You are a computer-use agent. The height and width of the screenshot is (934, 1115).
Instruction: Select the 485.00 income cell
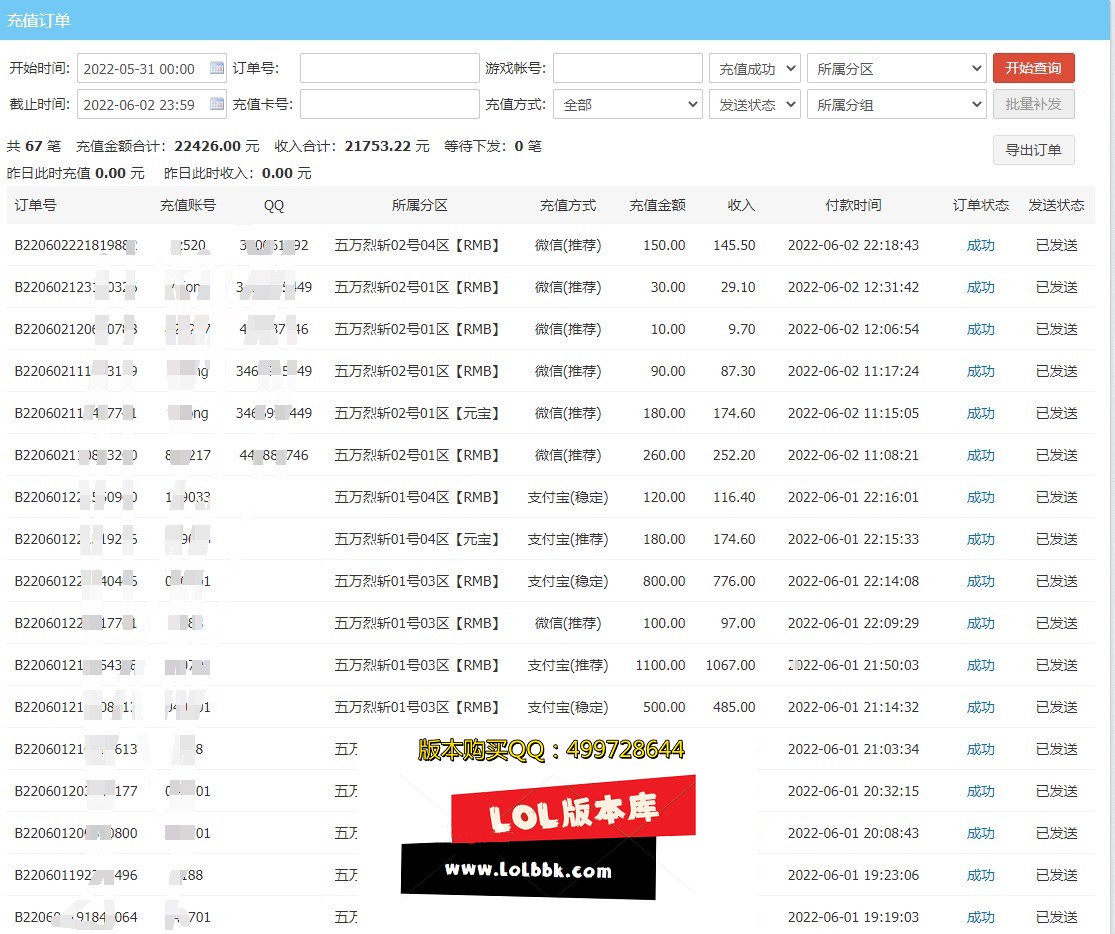(734, 707)
